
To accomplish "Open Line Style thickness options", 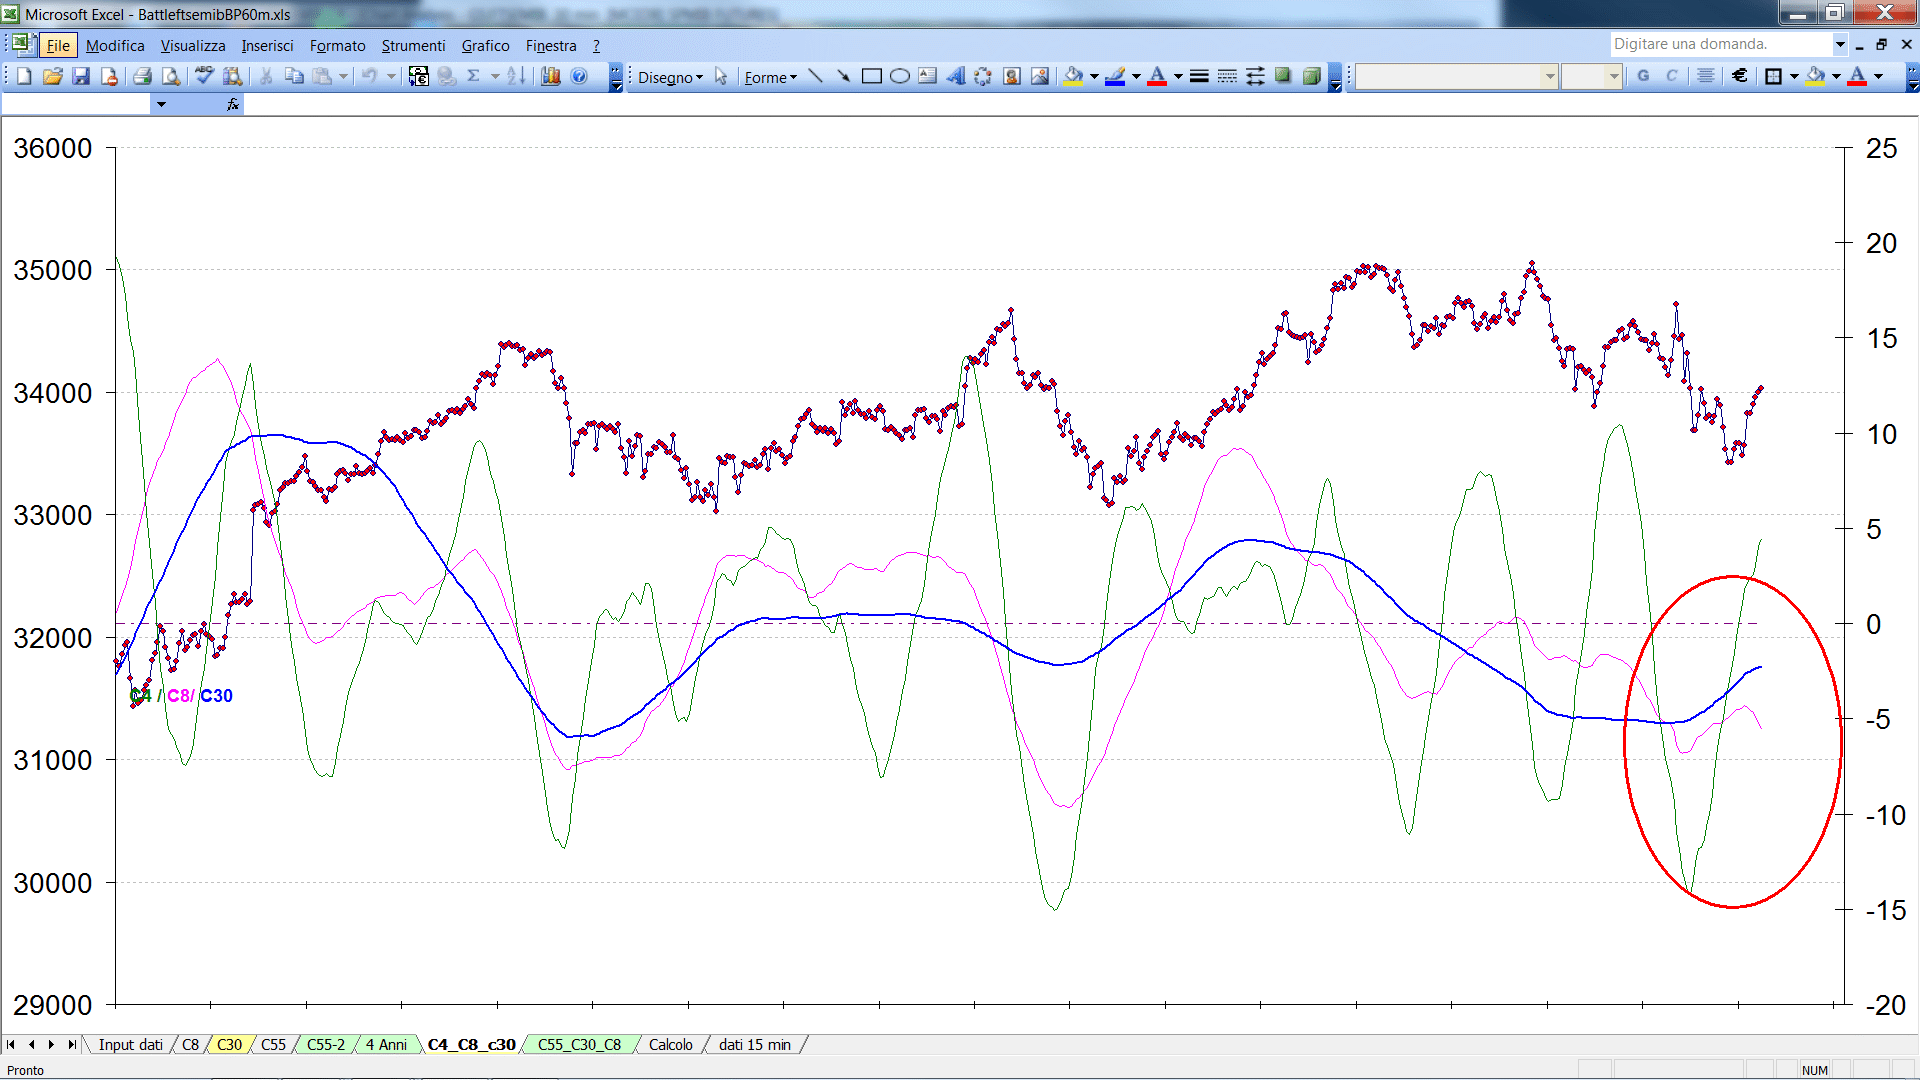I will (1199, 76).
